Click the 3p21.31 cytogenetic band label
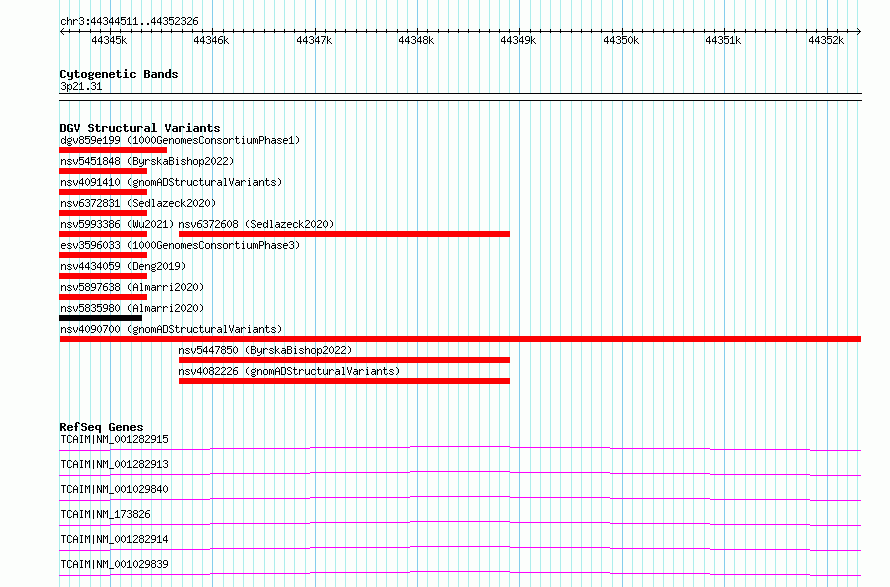Image resolution: width=890 pixels, height=587 pixels. click(x=81, y=87)
